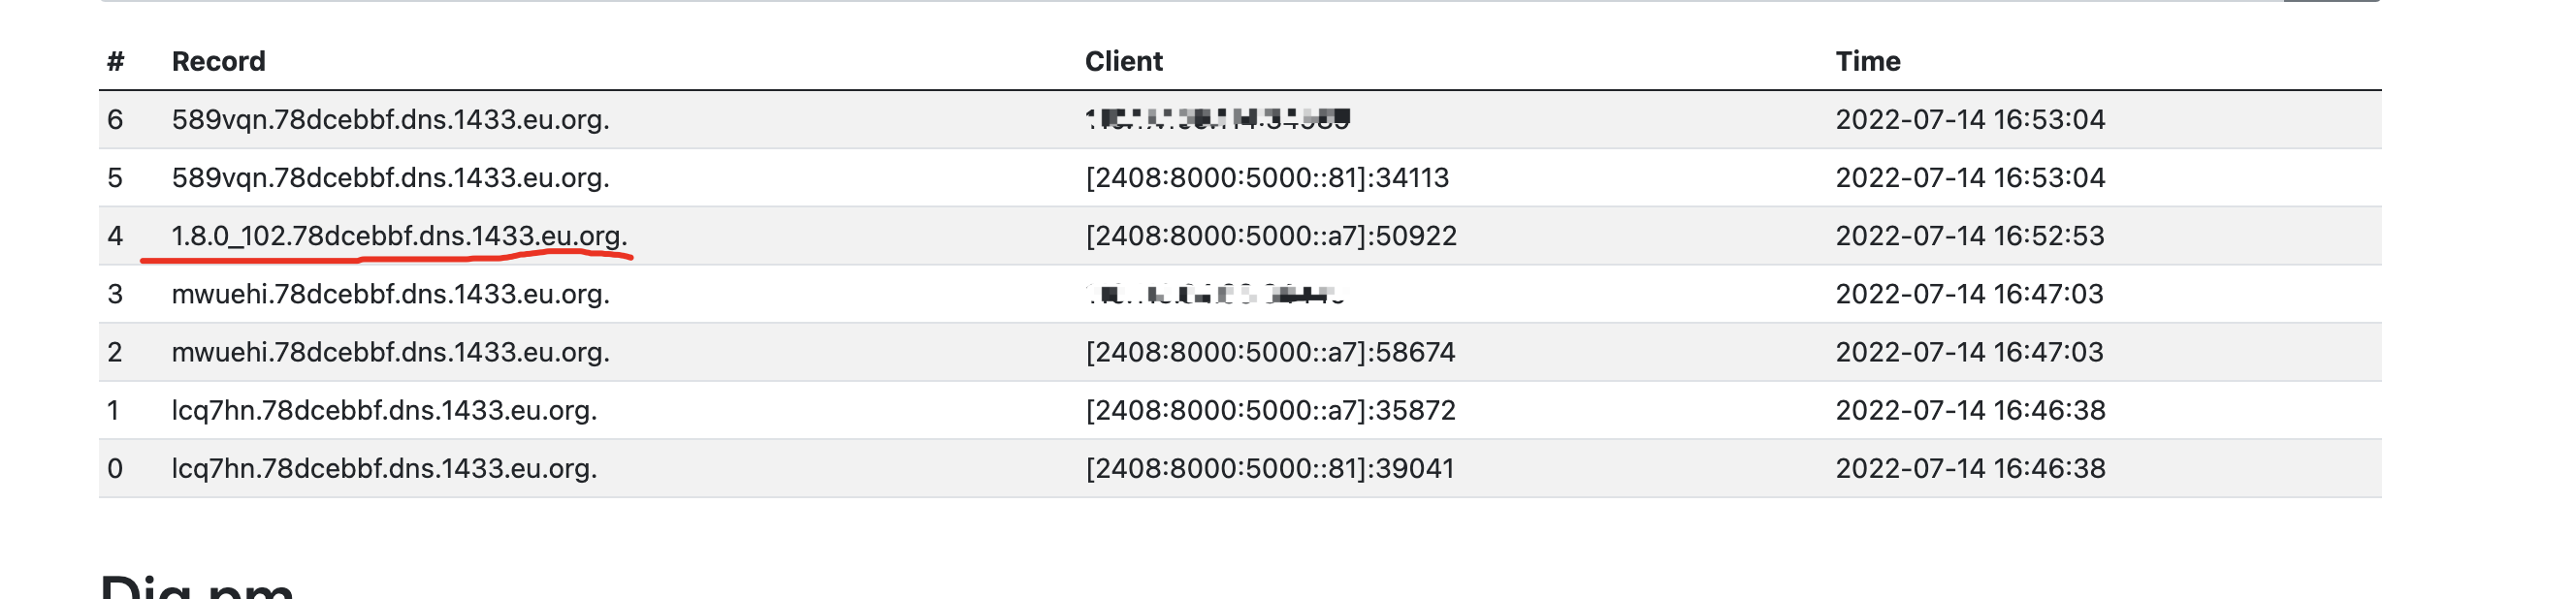2576x599 pixels.
Task: Click the Time column header
Action: [1867, 62]
